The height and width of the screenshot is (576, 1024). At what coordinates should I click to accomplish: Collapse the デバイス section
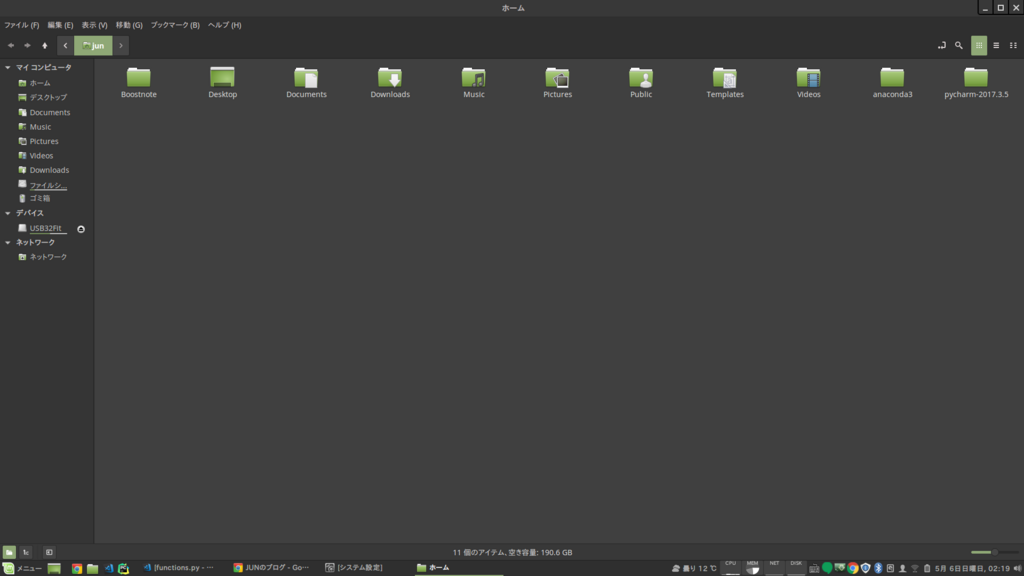[x=8, y=213]
